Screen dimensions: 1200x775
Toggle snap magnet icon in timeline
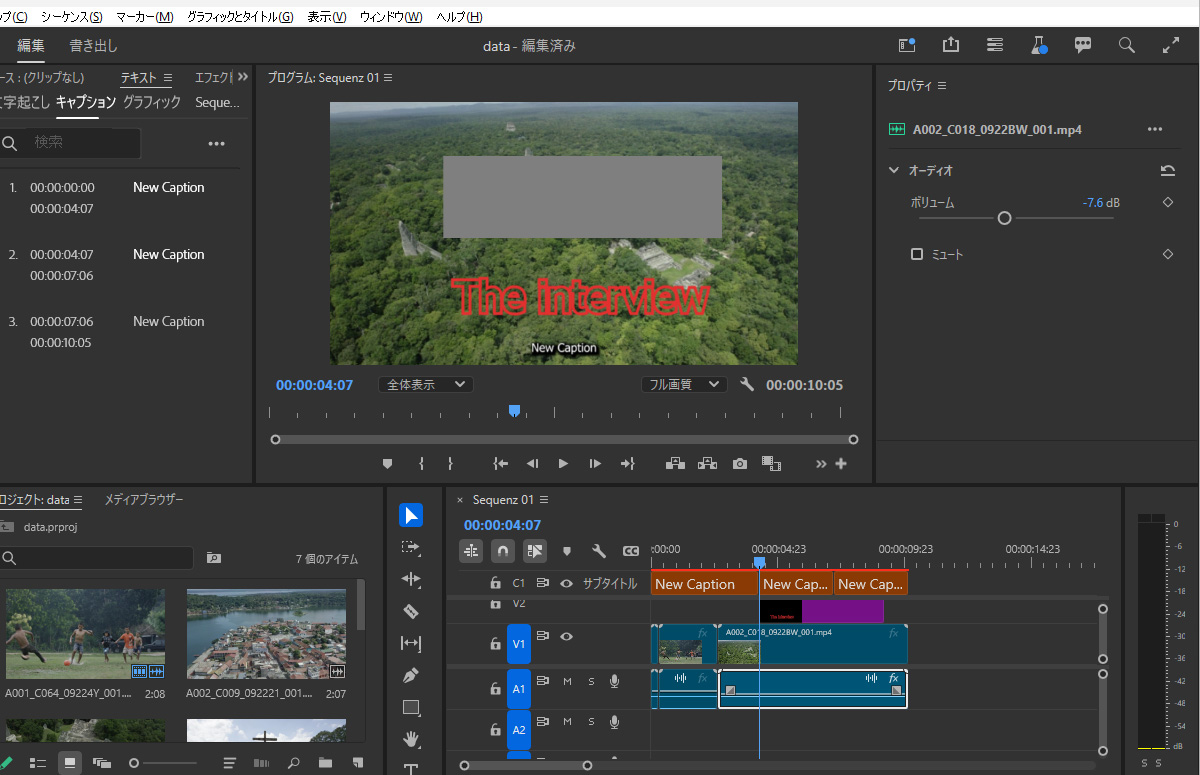pyautogui.click(x=503, y=551)
